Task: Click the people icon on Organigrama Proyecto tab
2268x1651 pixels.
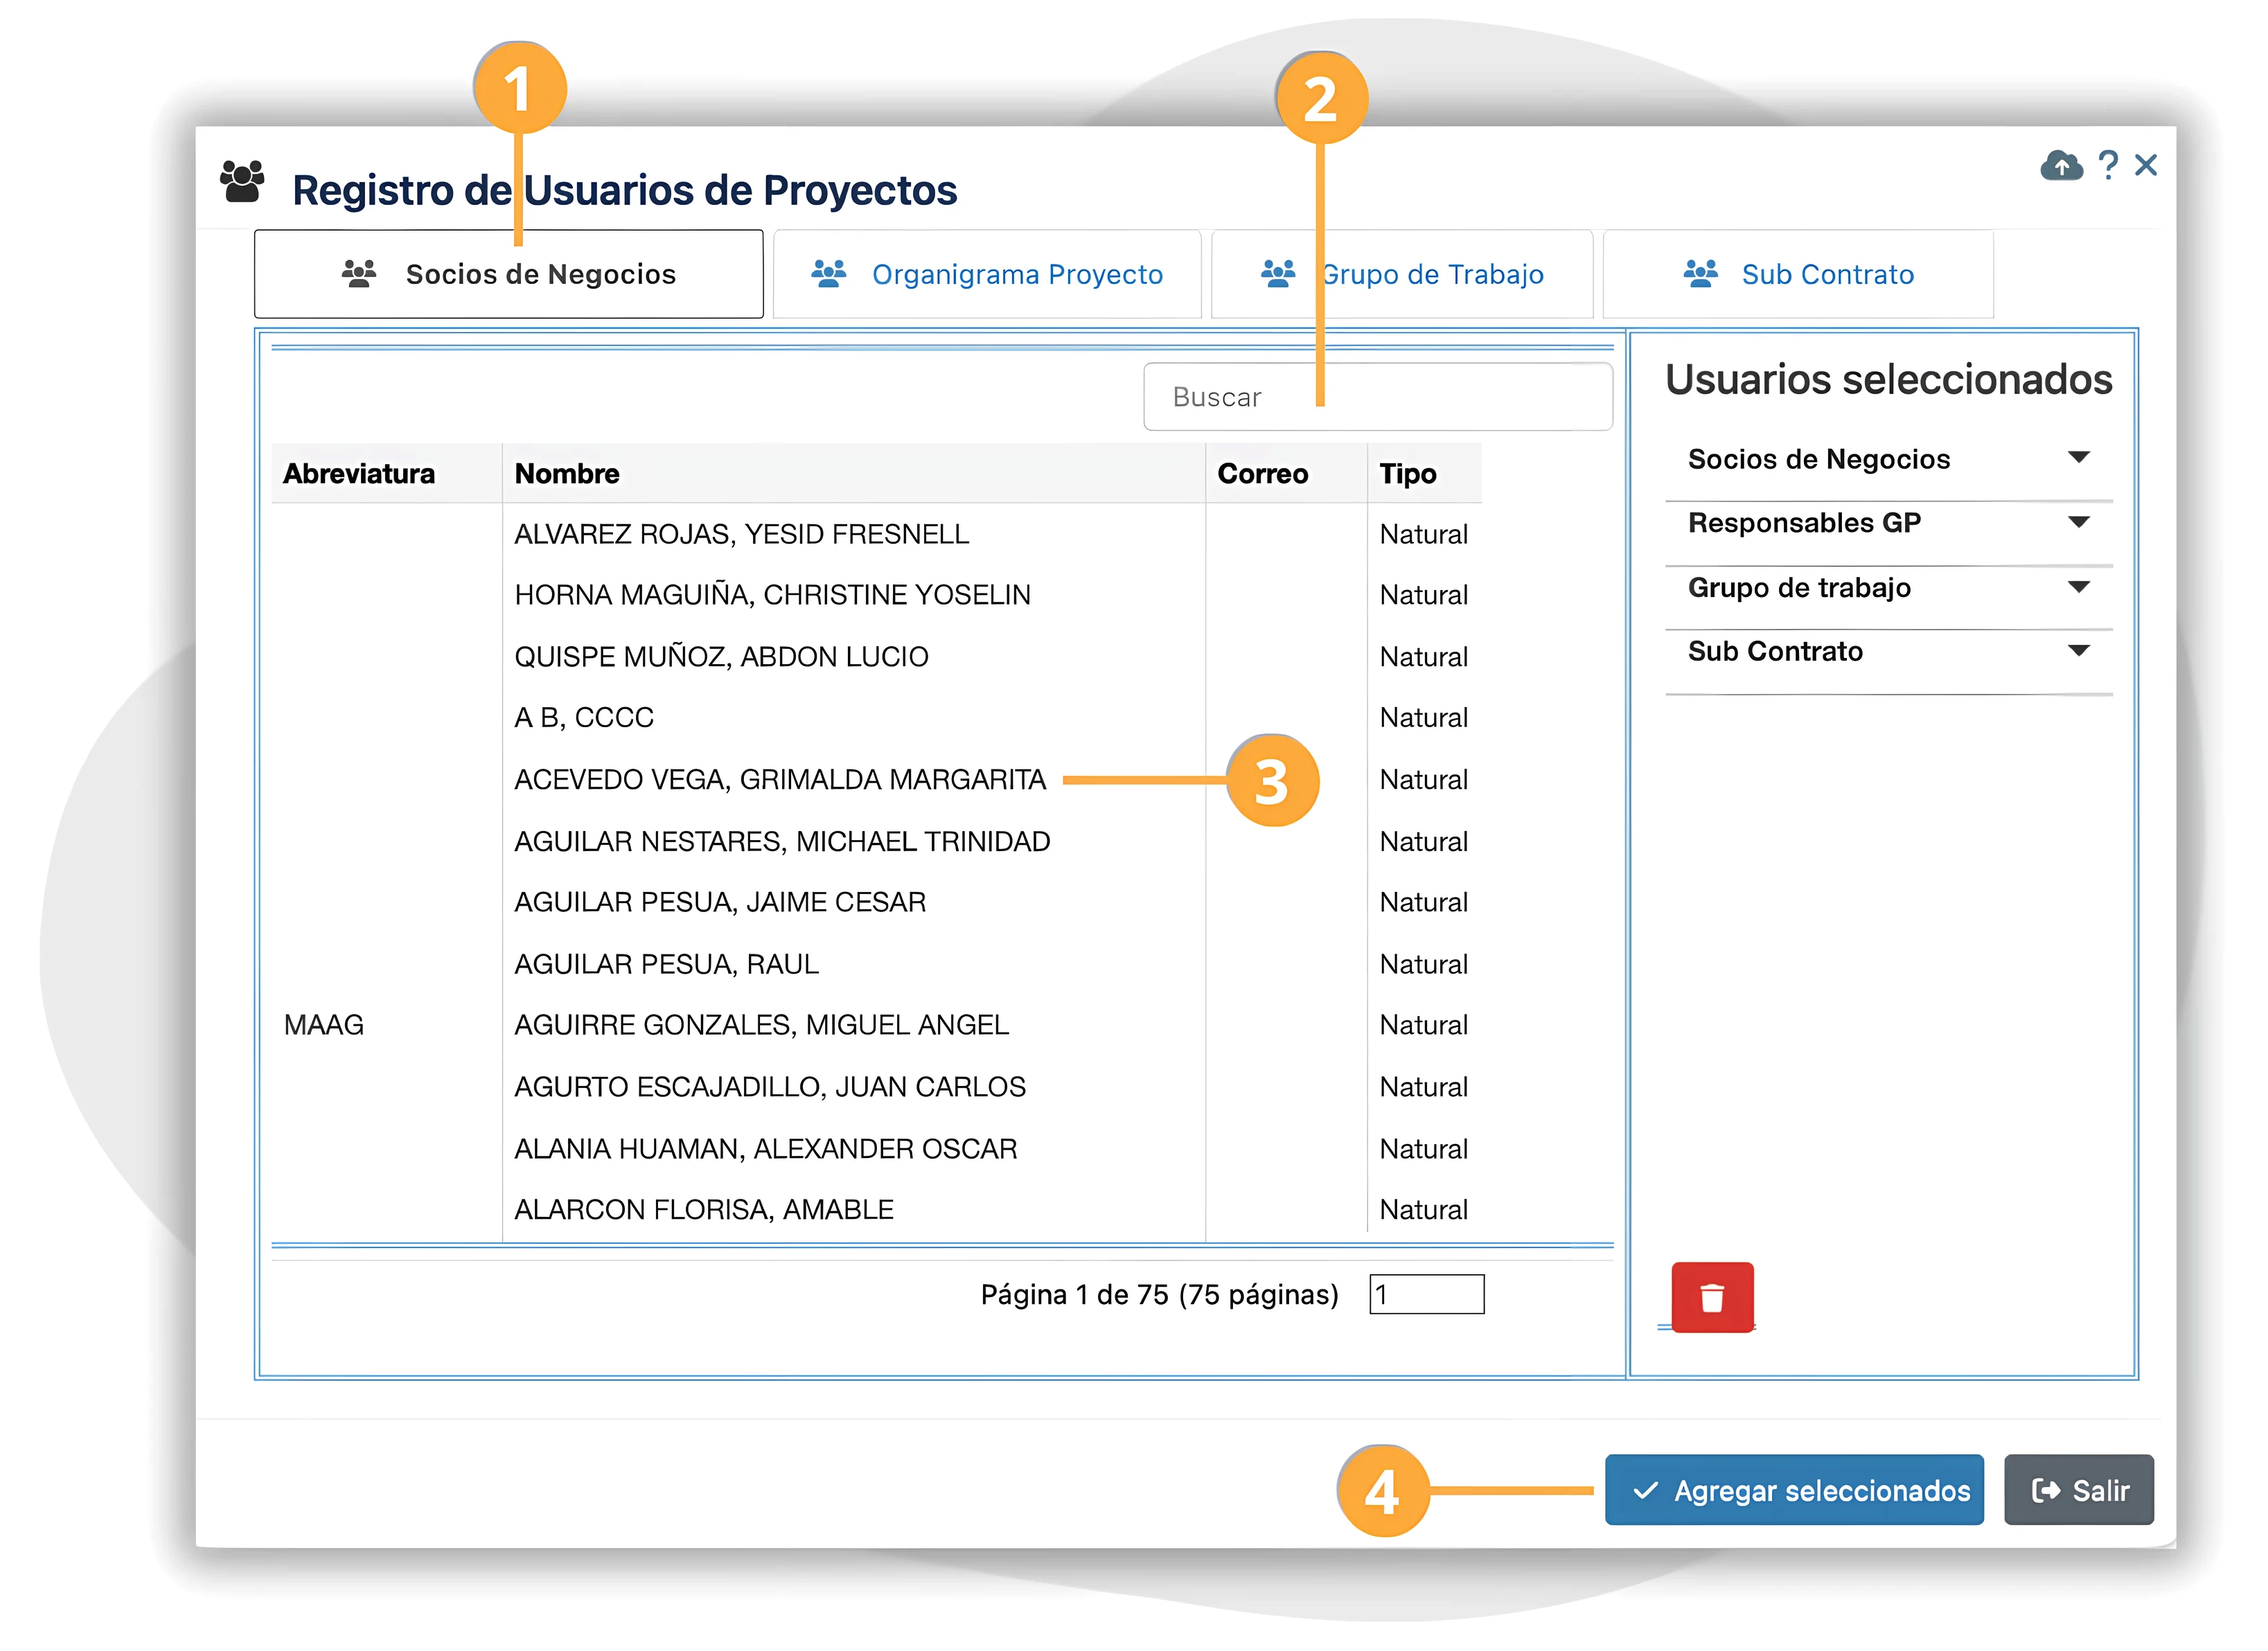Action: click(828, 274)
